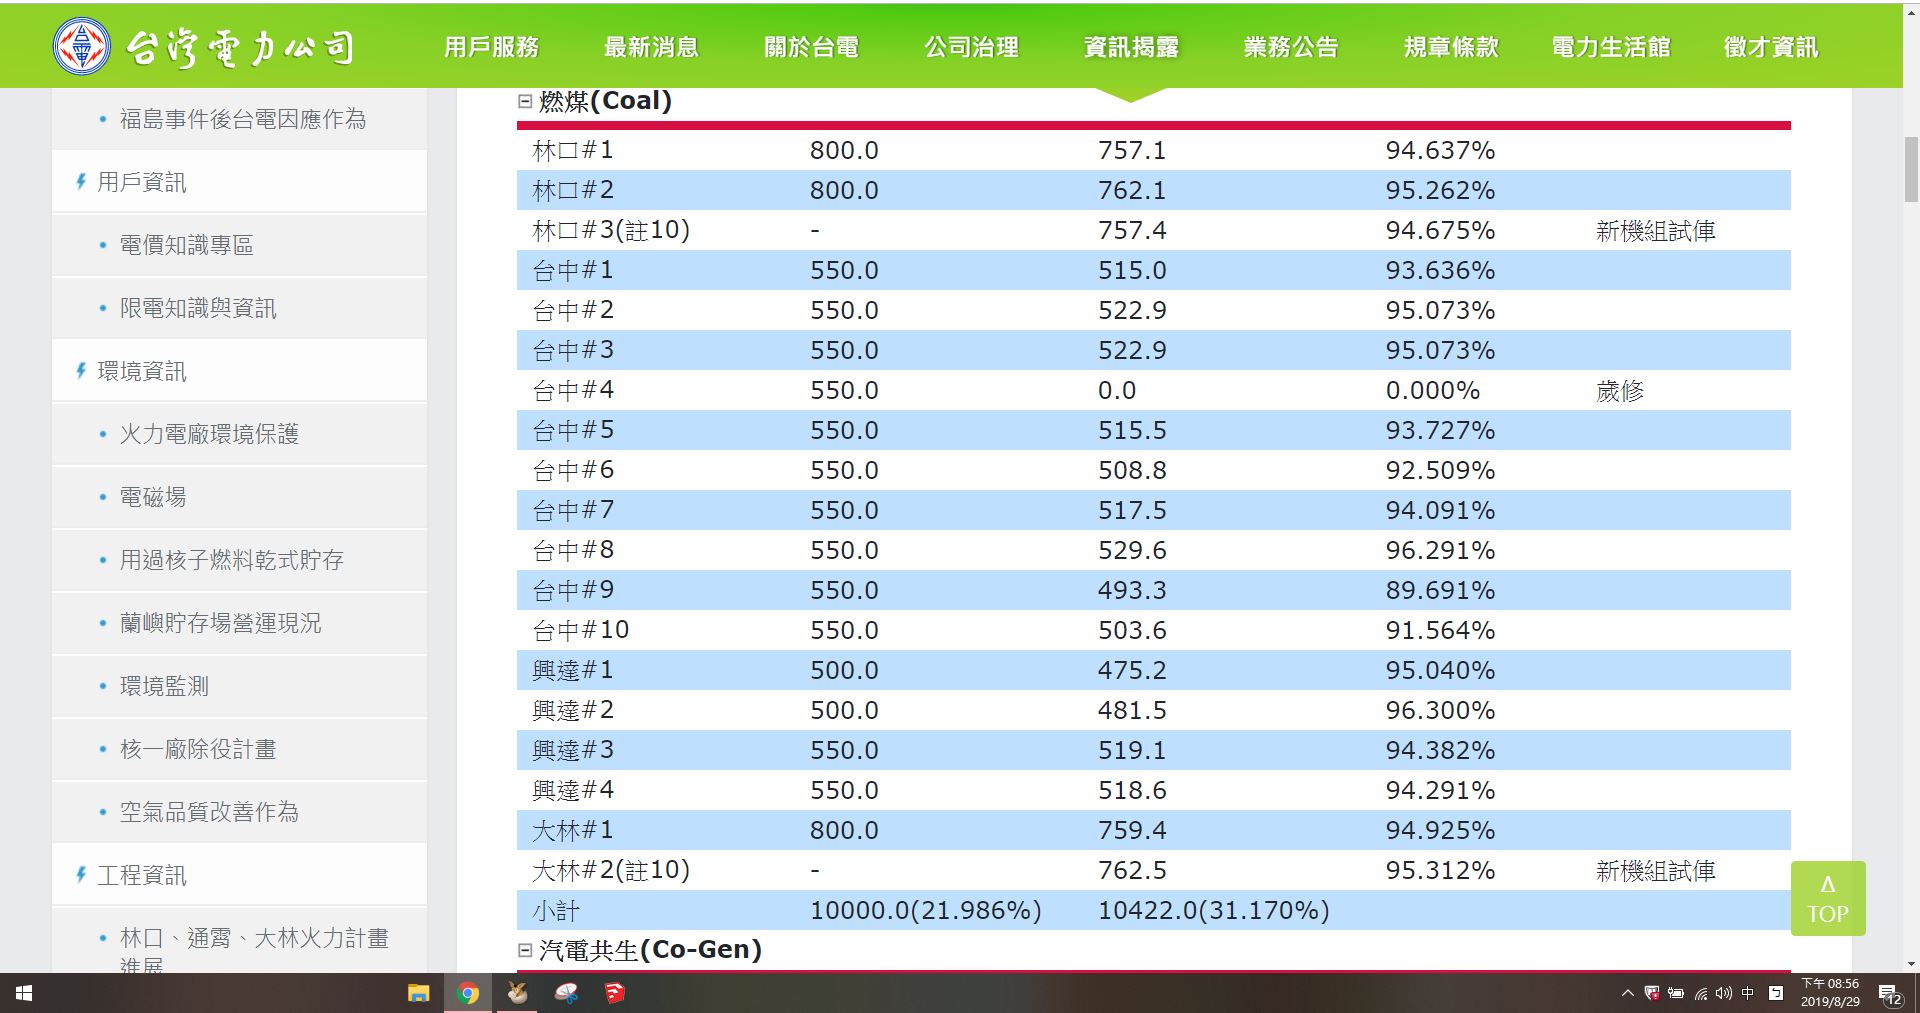Image resolution: width=1920 pixels, height=1013 pixels.
Task: Open the 資訊揭露 menu
Action: tap(1131, 47)
